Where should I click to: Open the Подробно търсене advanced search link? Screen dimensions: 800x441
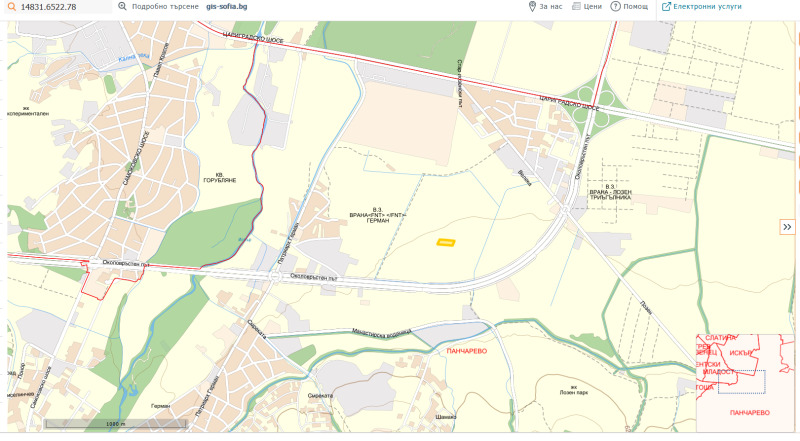[x=165, y=7]
